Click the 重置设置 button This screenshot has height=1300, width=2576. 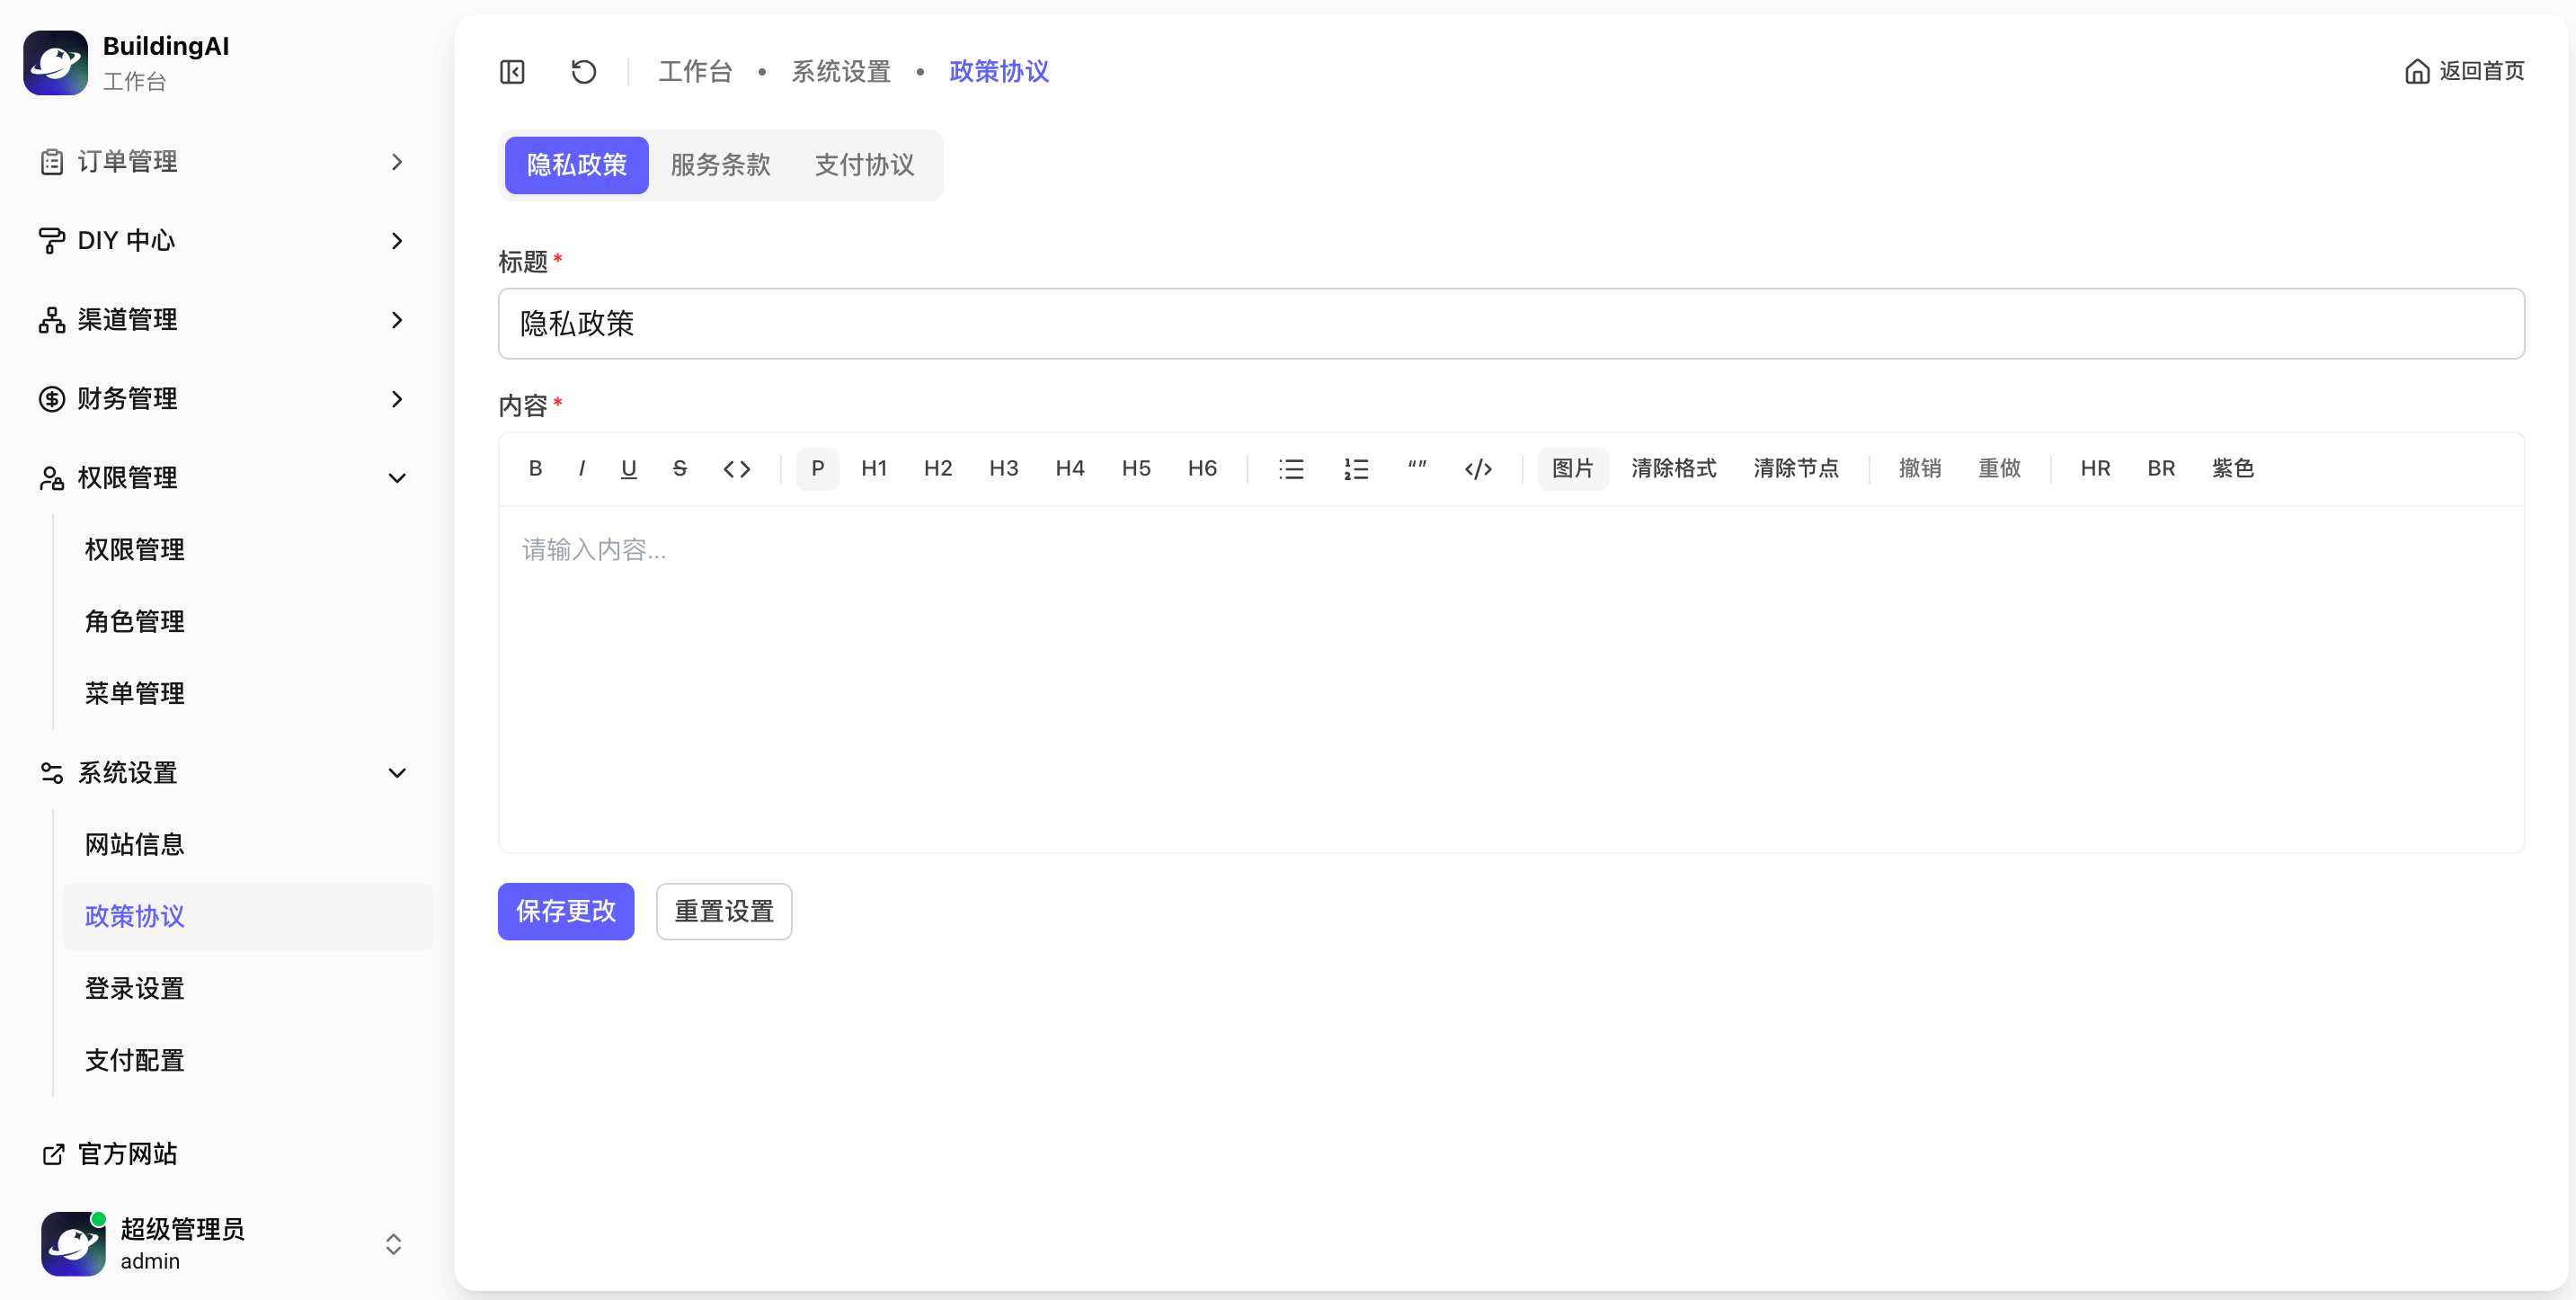click(724, 911)
